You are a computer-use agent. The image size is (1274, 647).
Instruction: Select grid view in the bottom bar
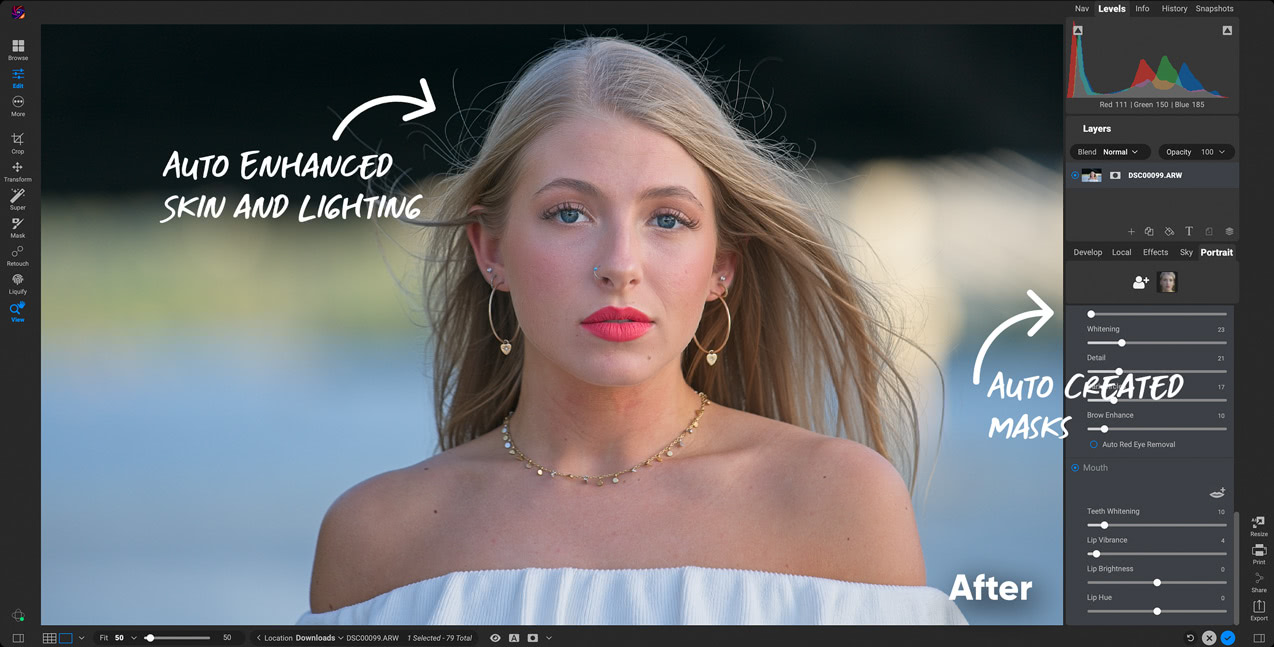49,638
